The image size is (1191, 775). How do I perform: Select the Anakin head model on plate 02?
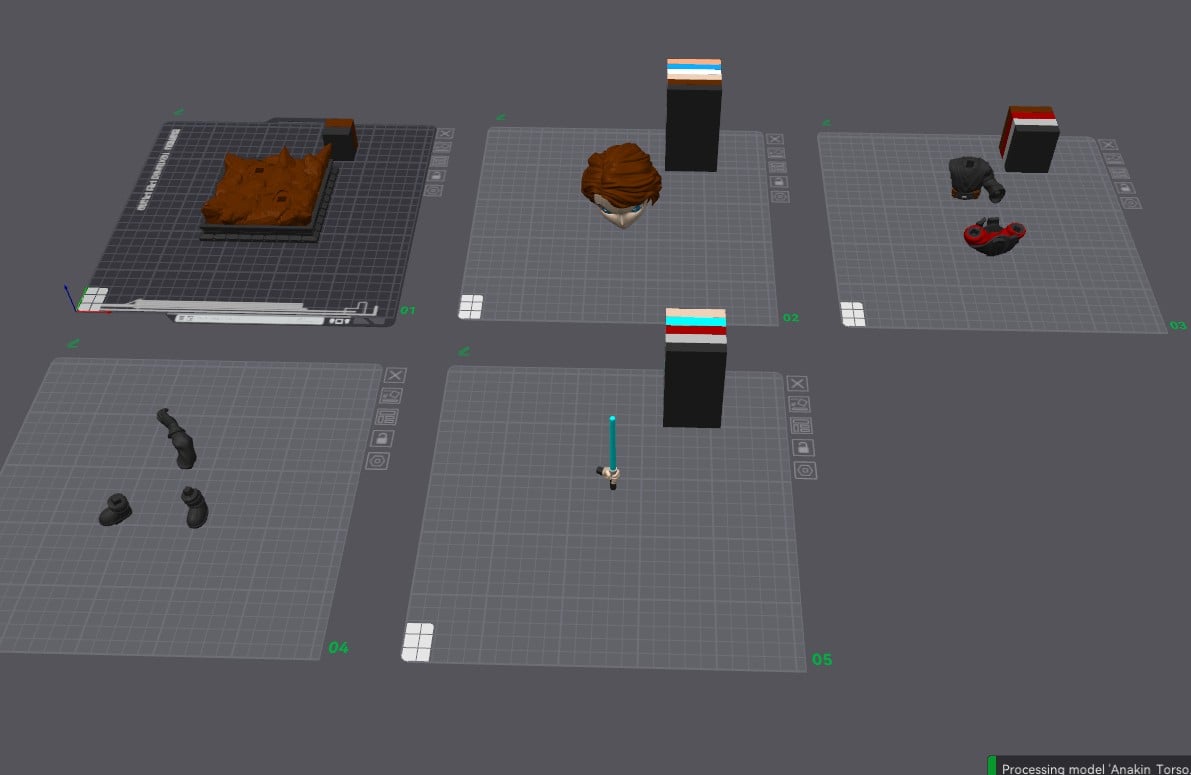tap(621, 185)
